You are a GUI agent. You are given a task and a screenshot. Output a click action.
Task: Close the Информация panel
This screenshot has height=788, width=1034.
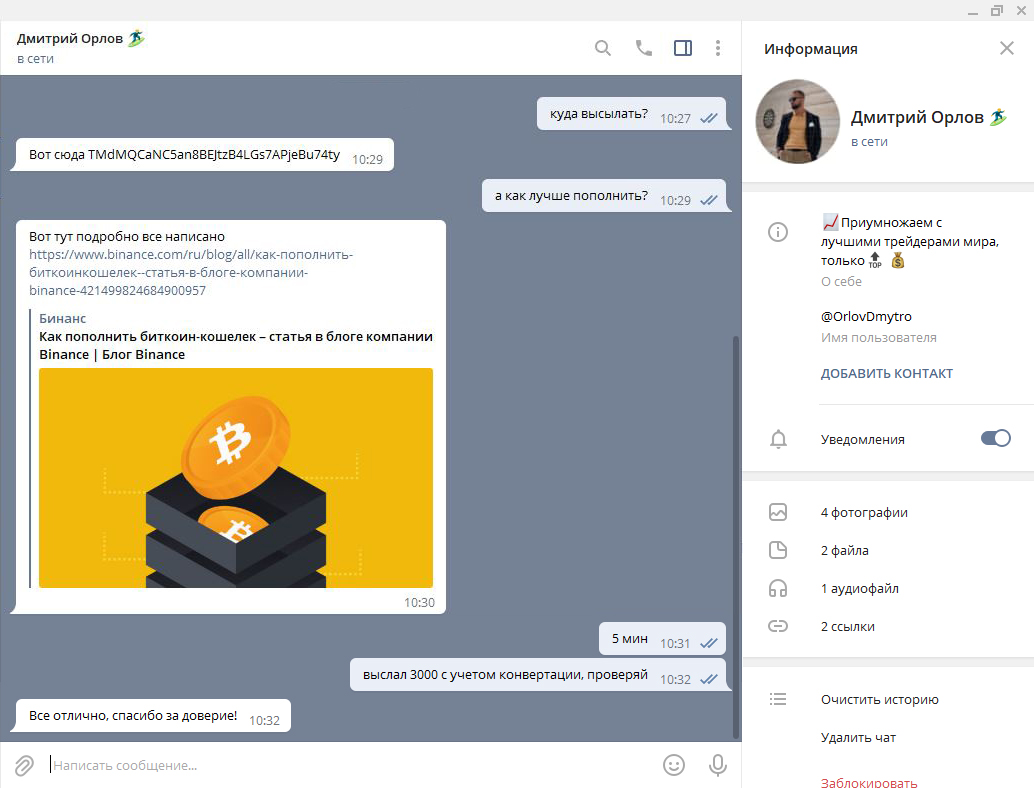coord(1006,48)
